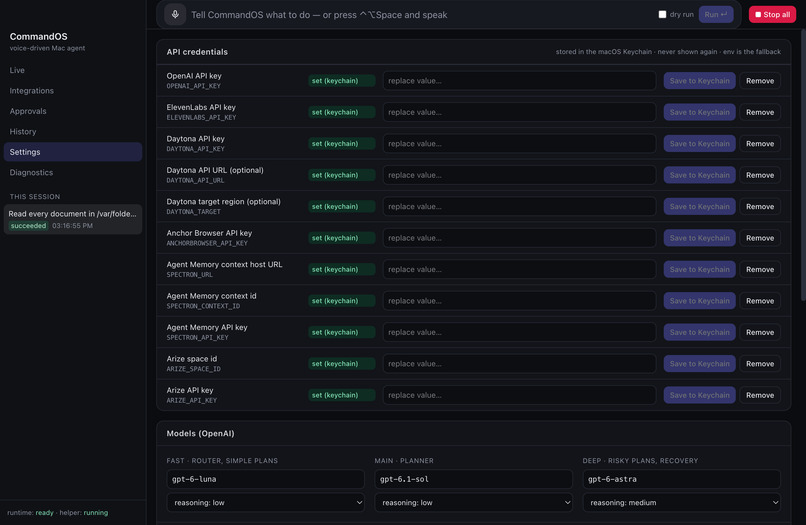Click the 'succeeded' status badge

pyautogui.click(x=28, y=226)
